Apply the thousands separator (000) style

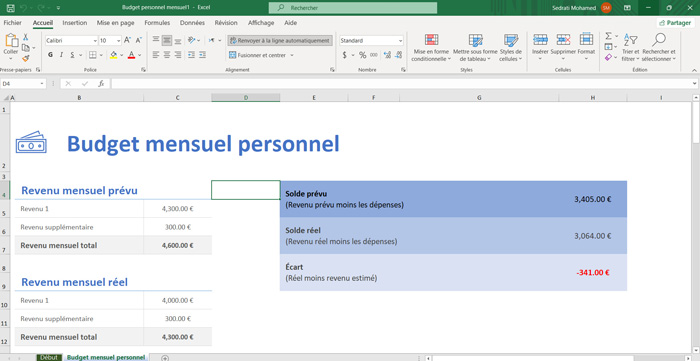[x=374, y=55]
